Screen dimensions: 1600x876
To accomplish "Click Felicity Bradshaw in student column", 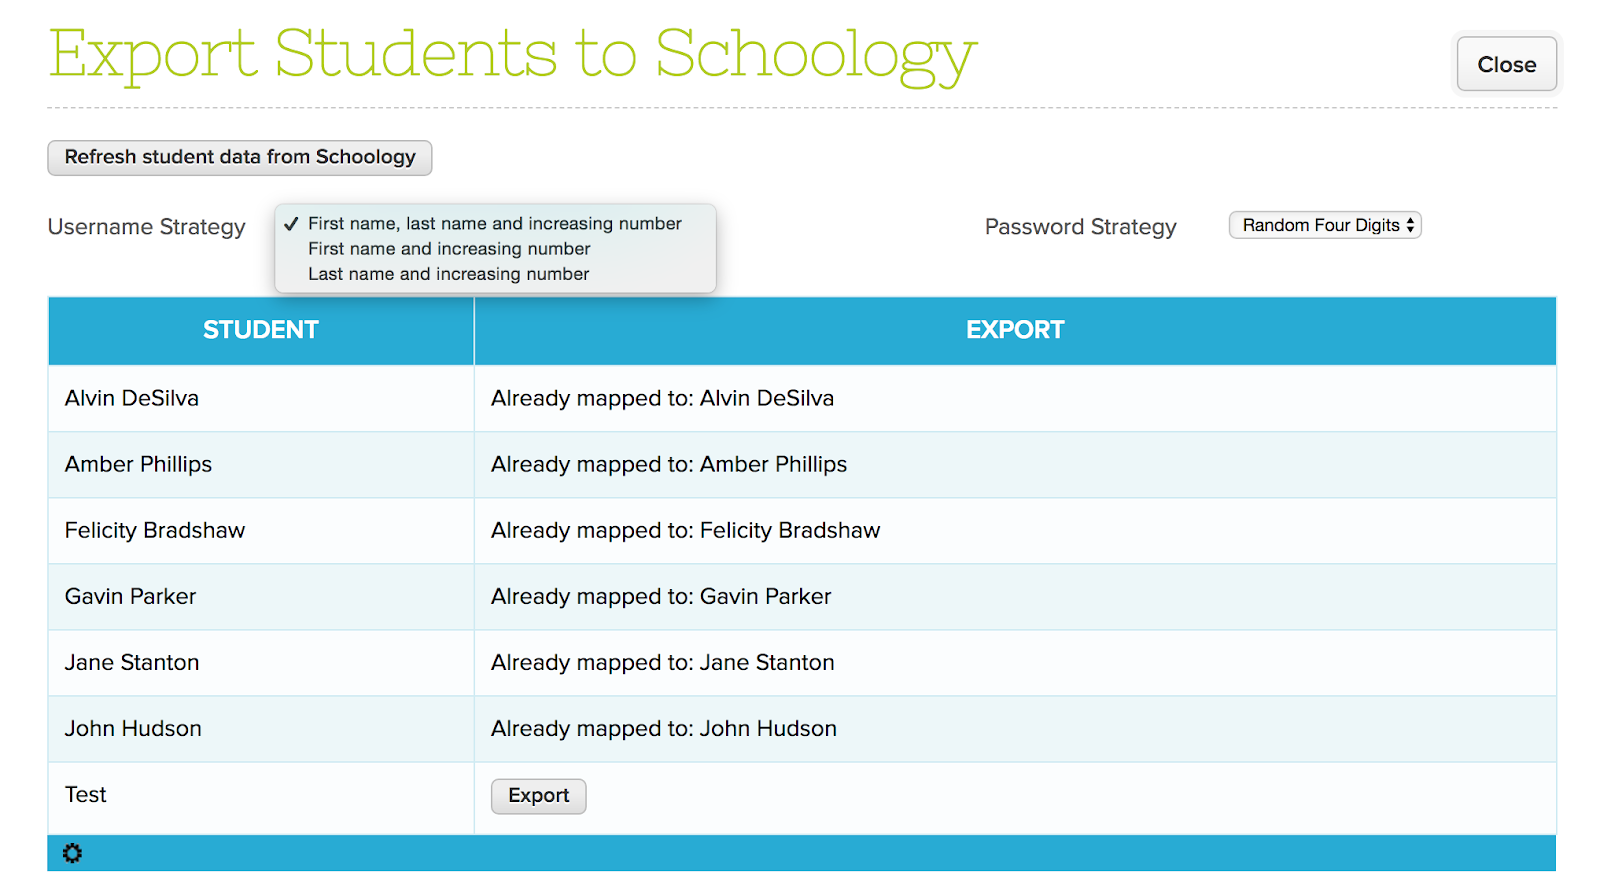I will 155,531.
